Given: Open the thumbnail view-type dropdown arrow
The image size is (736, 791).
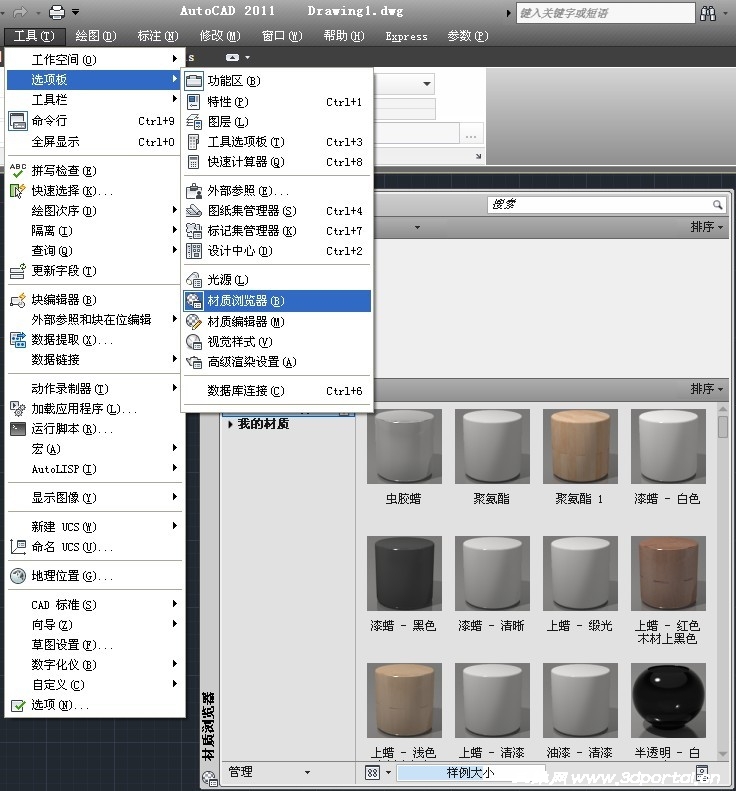Looking at the screenshot, I should tap(388, 772).
